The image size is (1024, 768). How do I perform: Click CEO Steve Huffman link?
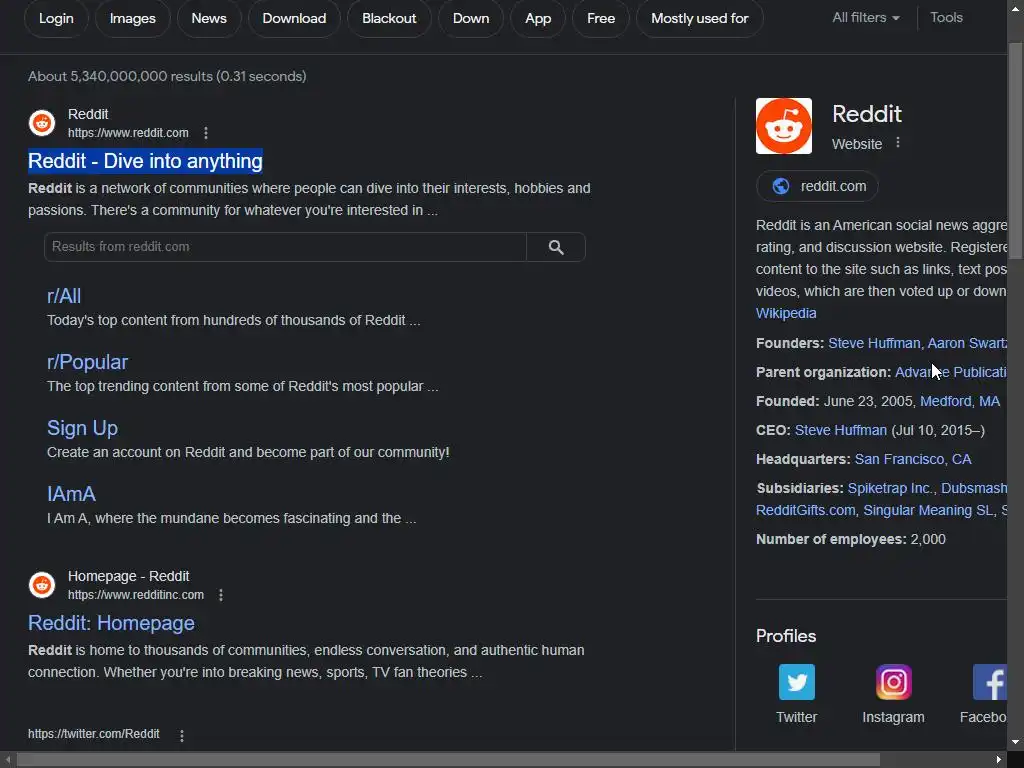pos(840,430)
